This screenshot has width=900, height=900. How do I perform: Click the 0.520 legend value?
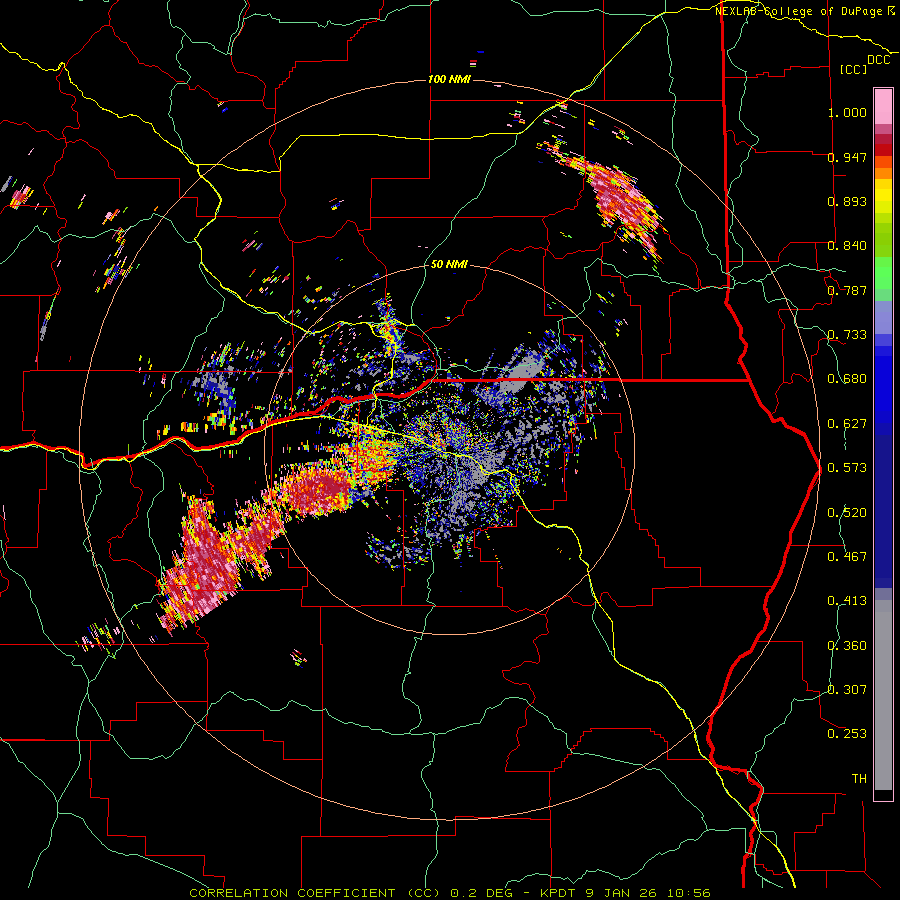tap(847, 513)
